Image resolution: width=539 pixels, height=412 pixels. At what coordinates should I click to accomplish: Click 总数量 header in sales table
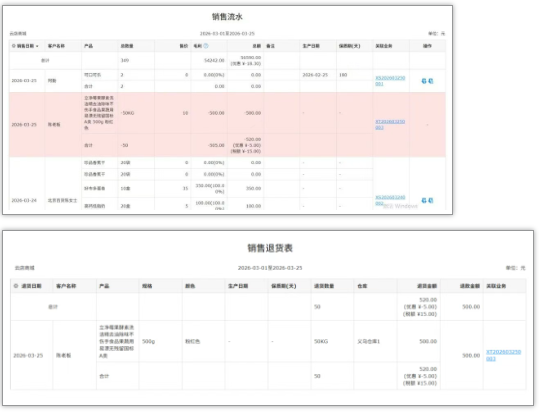[x=127, y=46]
